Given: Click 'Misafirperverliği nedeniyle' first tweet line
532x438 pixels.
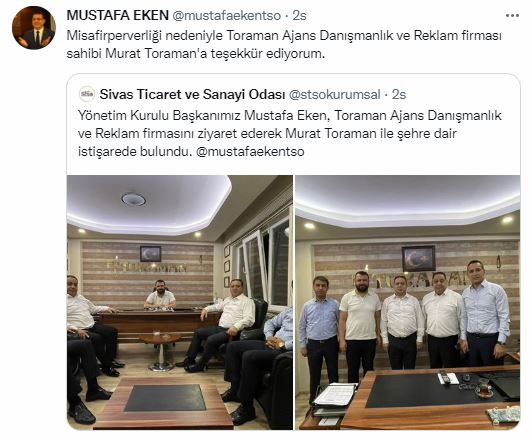Looking at the screenshot, I should 284,36.
